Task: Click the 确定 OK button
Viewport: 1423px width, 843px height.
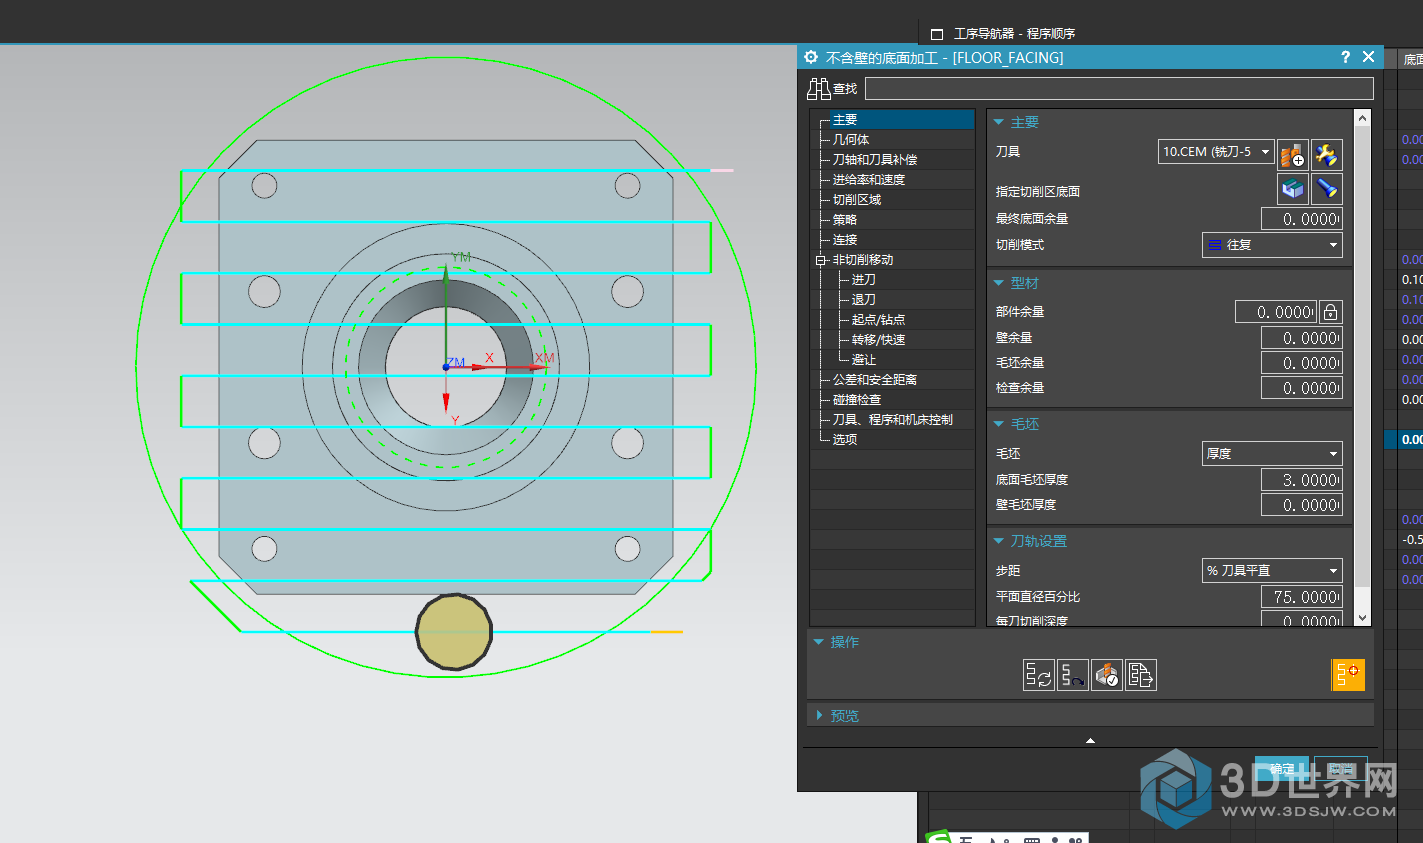Action: [x=1282, y=769]
